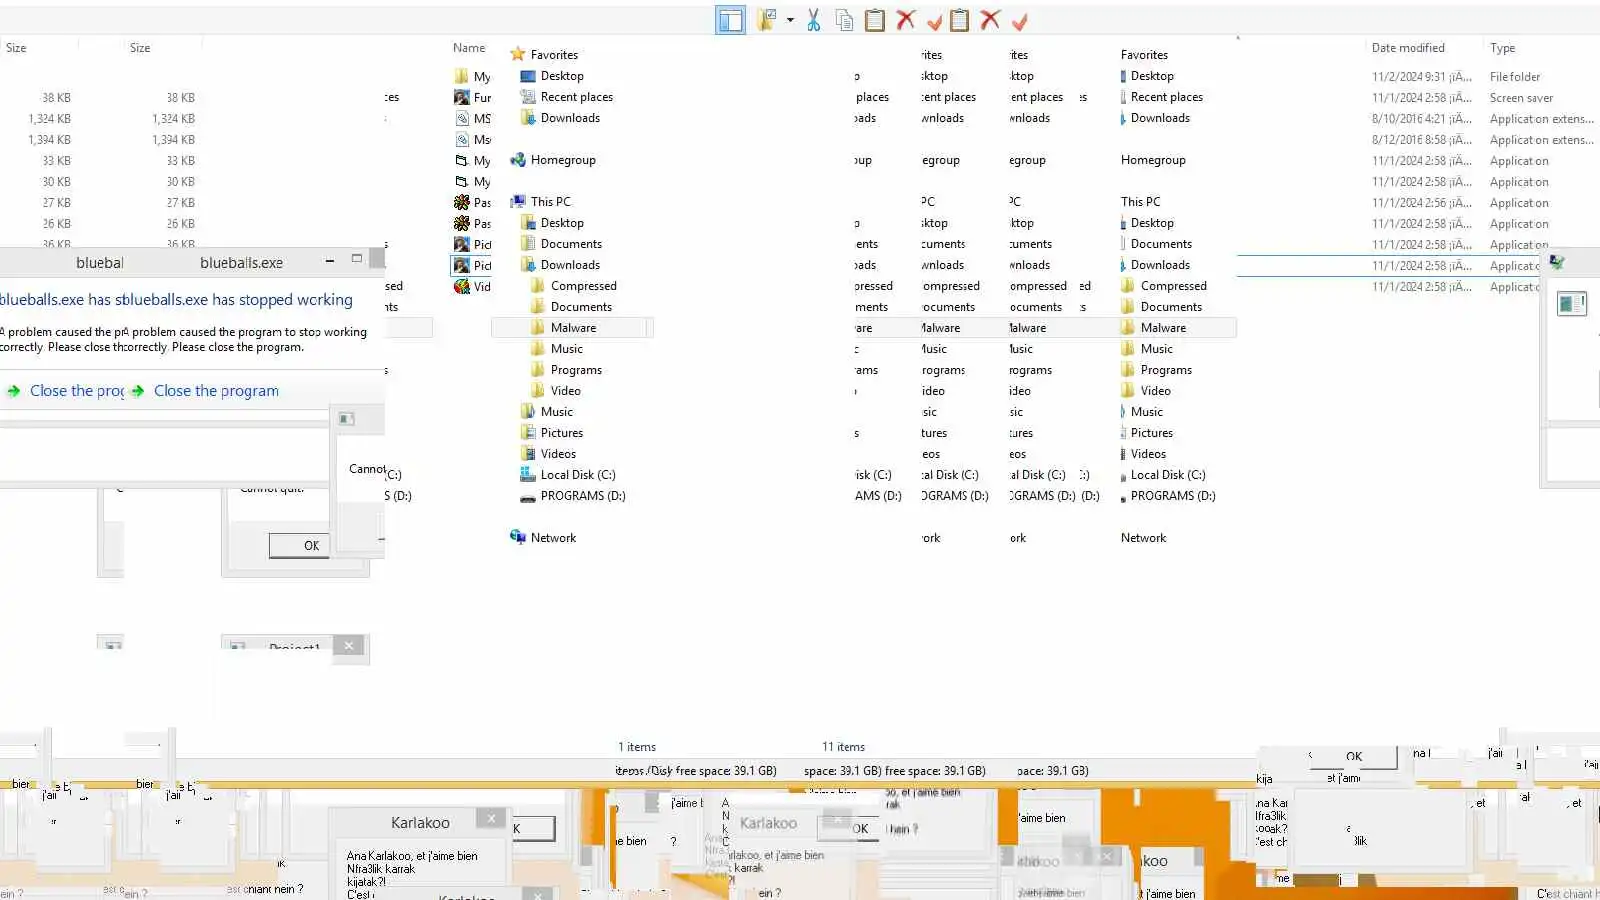Select Video folder beside its folder icon
The width and height of the screenshot is (1600, 900).
[565, 391]
